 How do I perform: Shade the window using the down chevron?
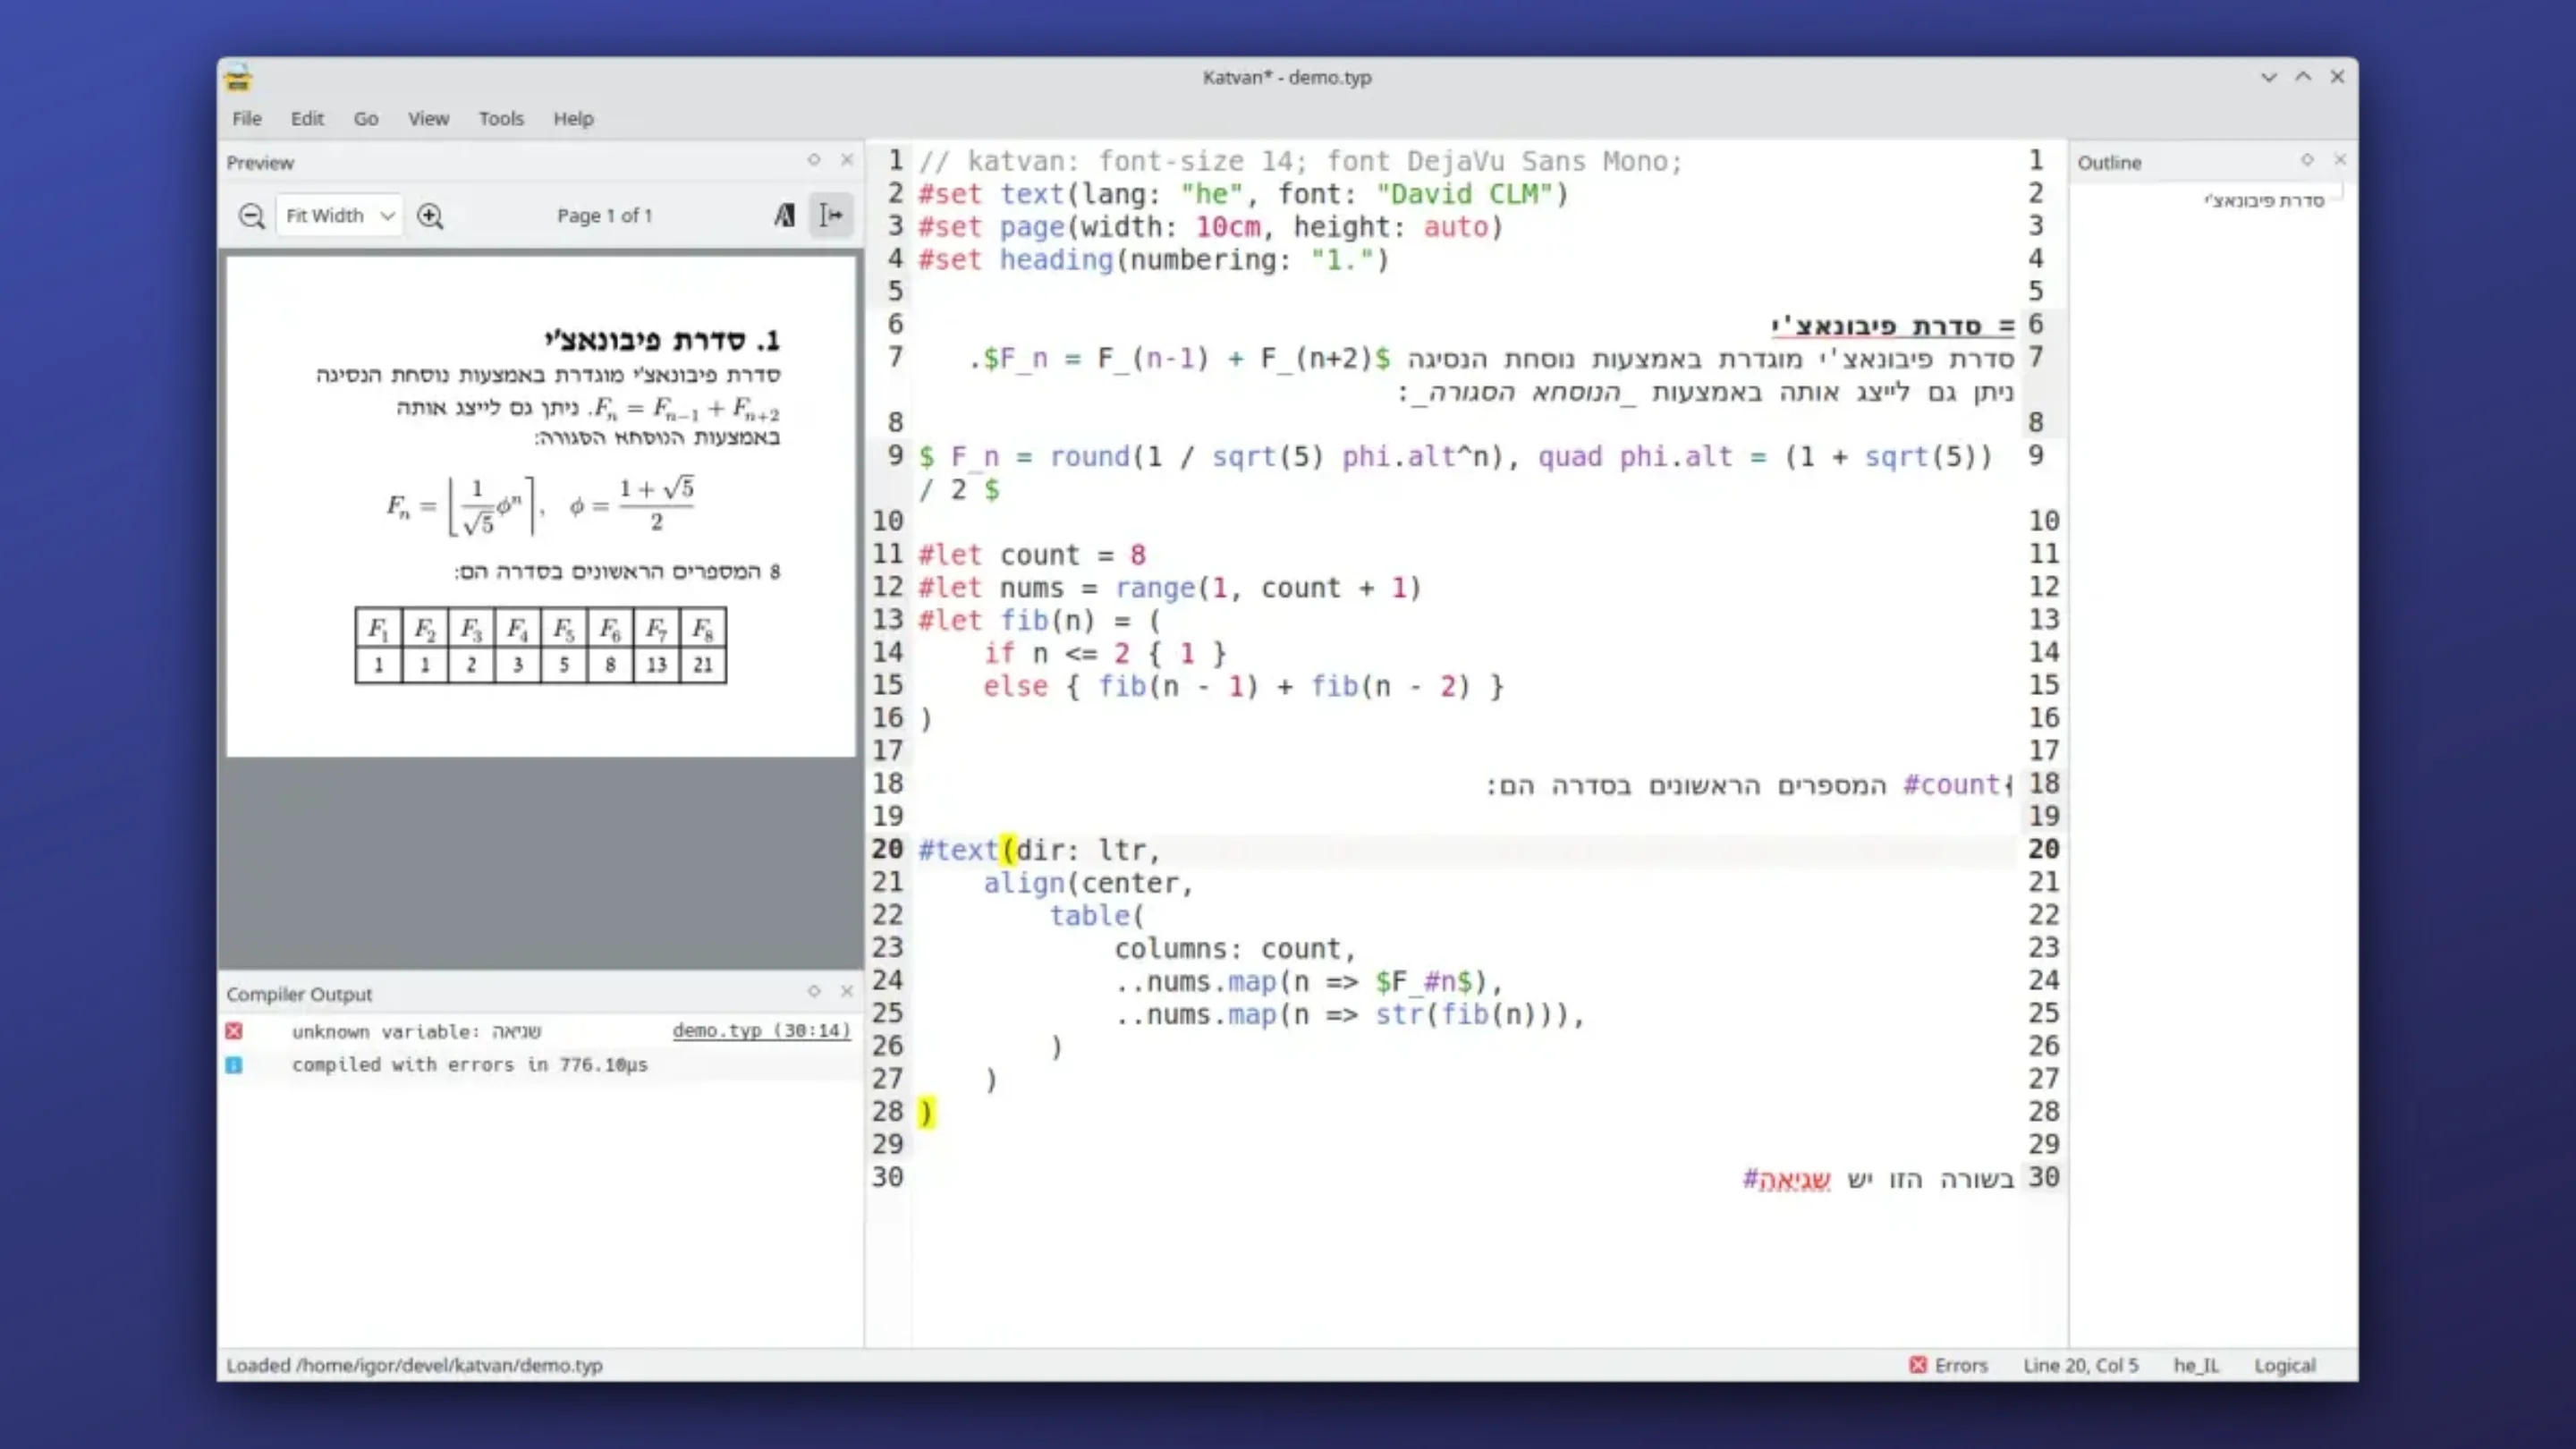pos(2268,77)
